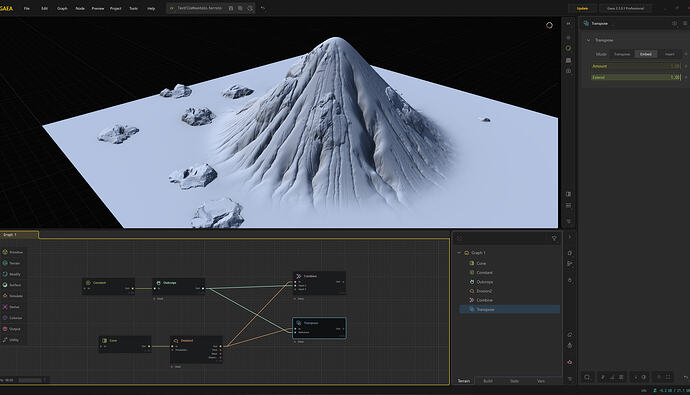Adjust the Amount slider
Image resolution: width=690 pixels, height=395 pixels.
[636, 66]
